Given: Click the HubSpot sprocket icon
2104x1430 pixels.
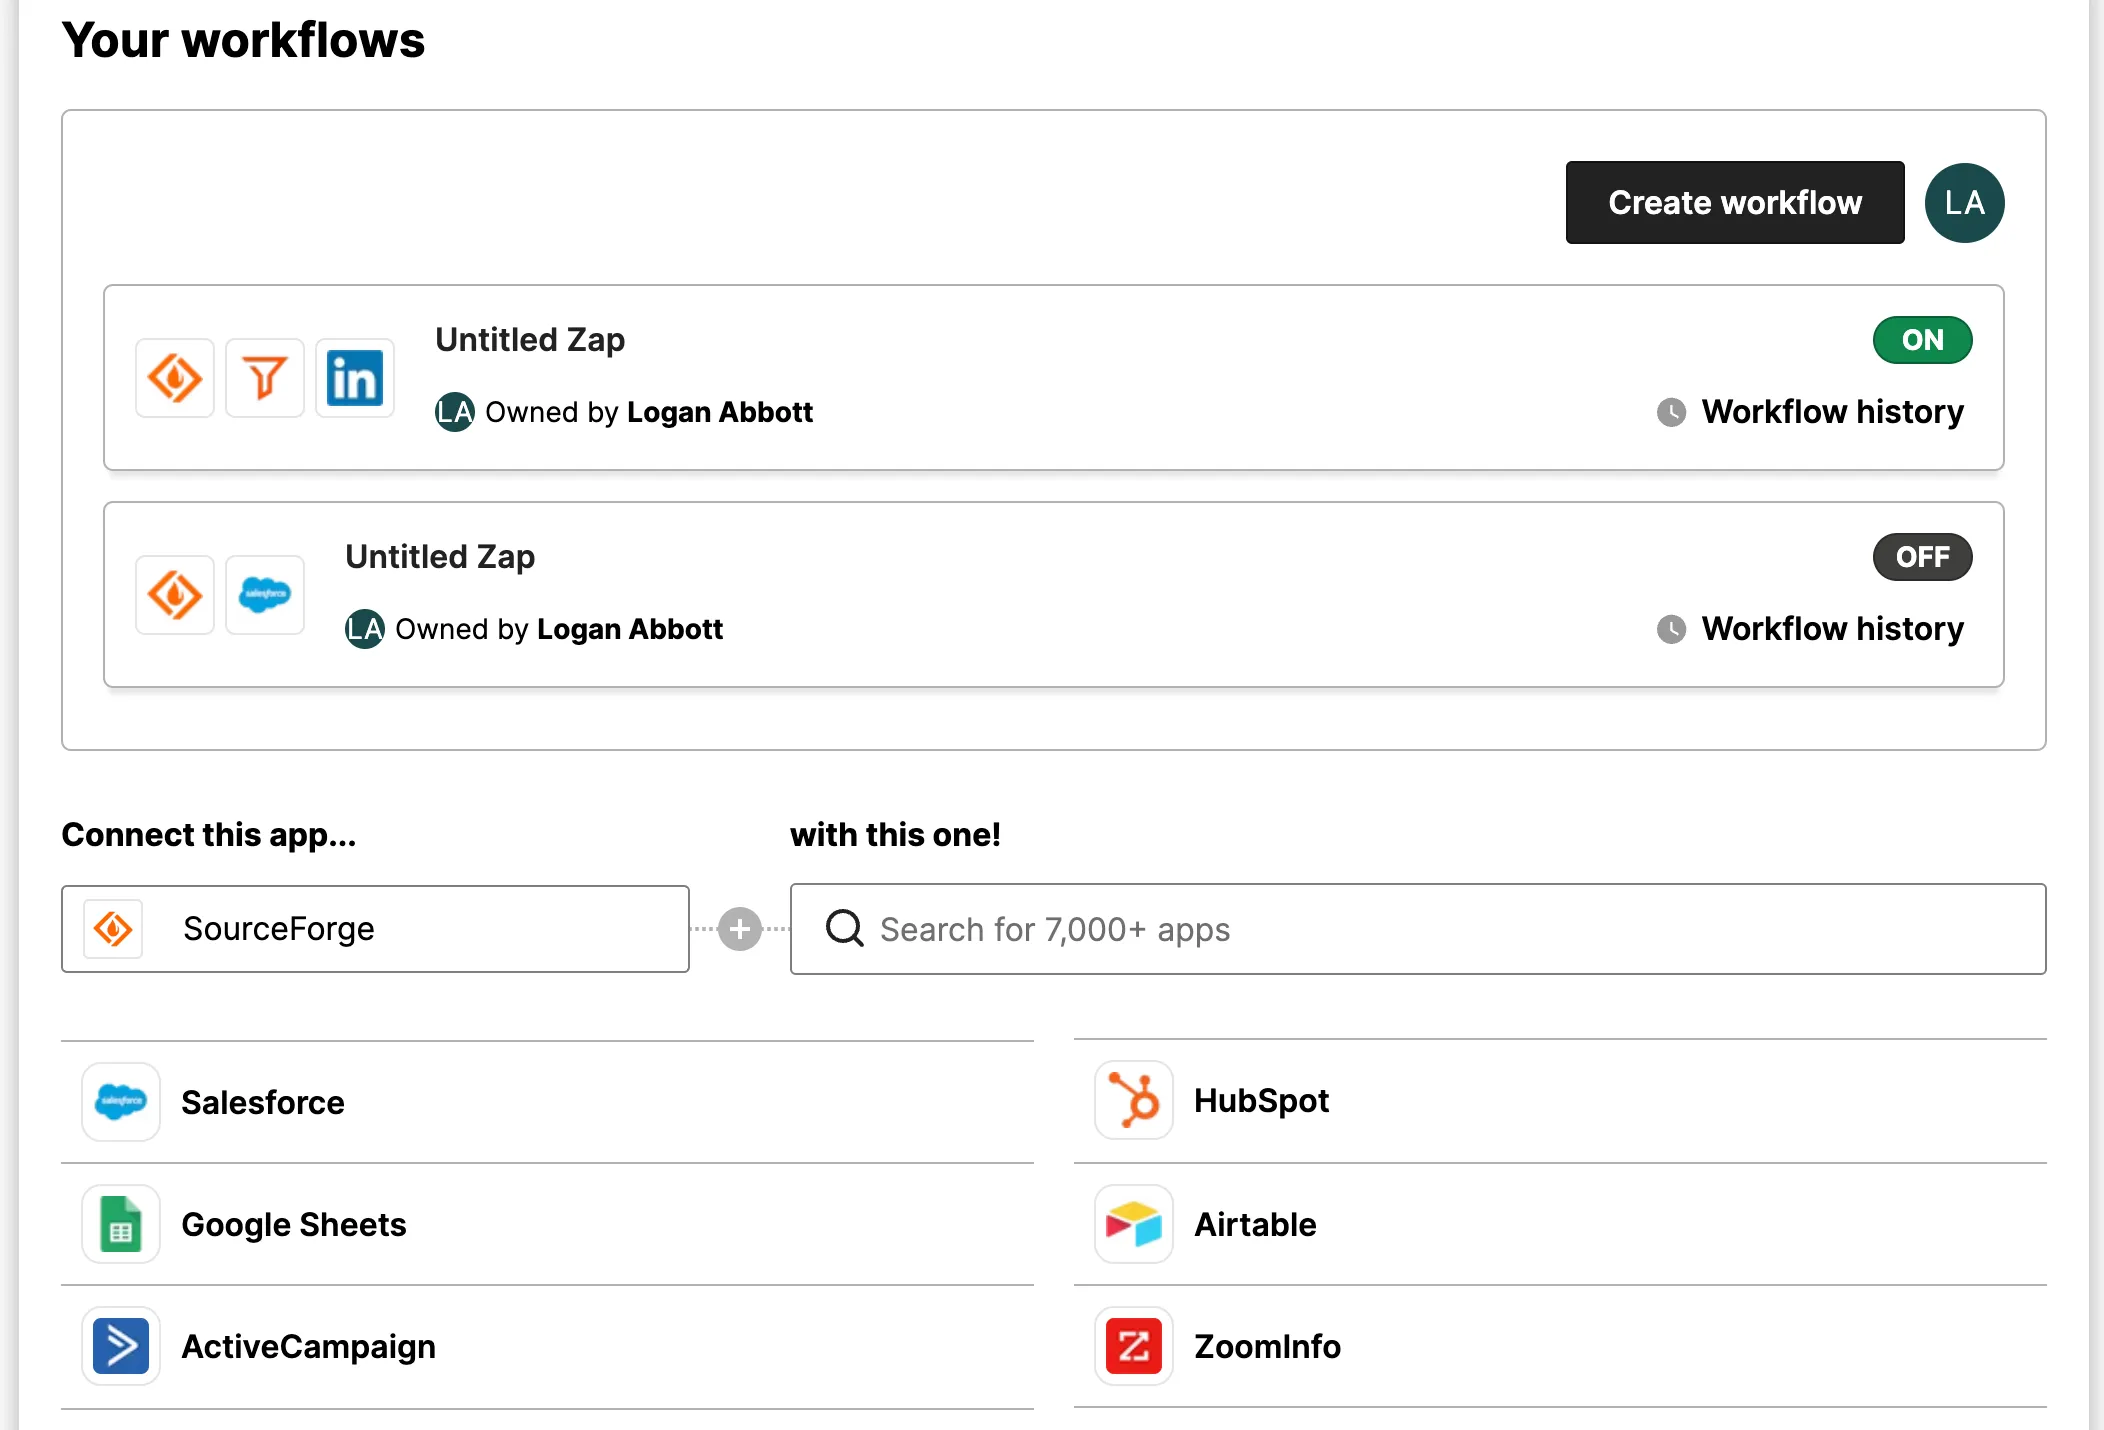Looking at the screenshot, I should [x=1134, y=1100].
